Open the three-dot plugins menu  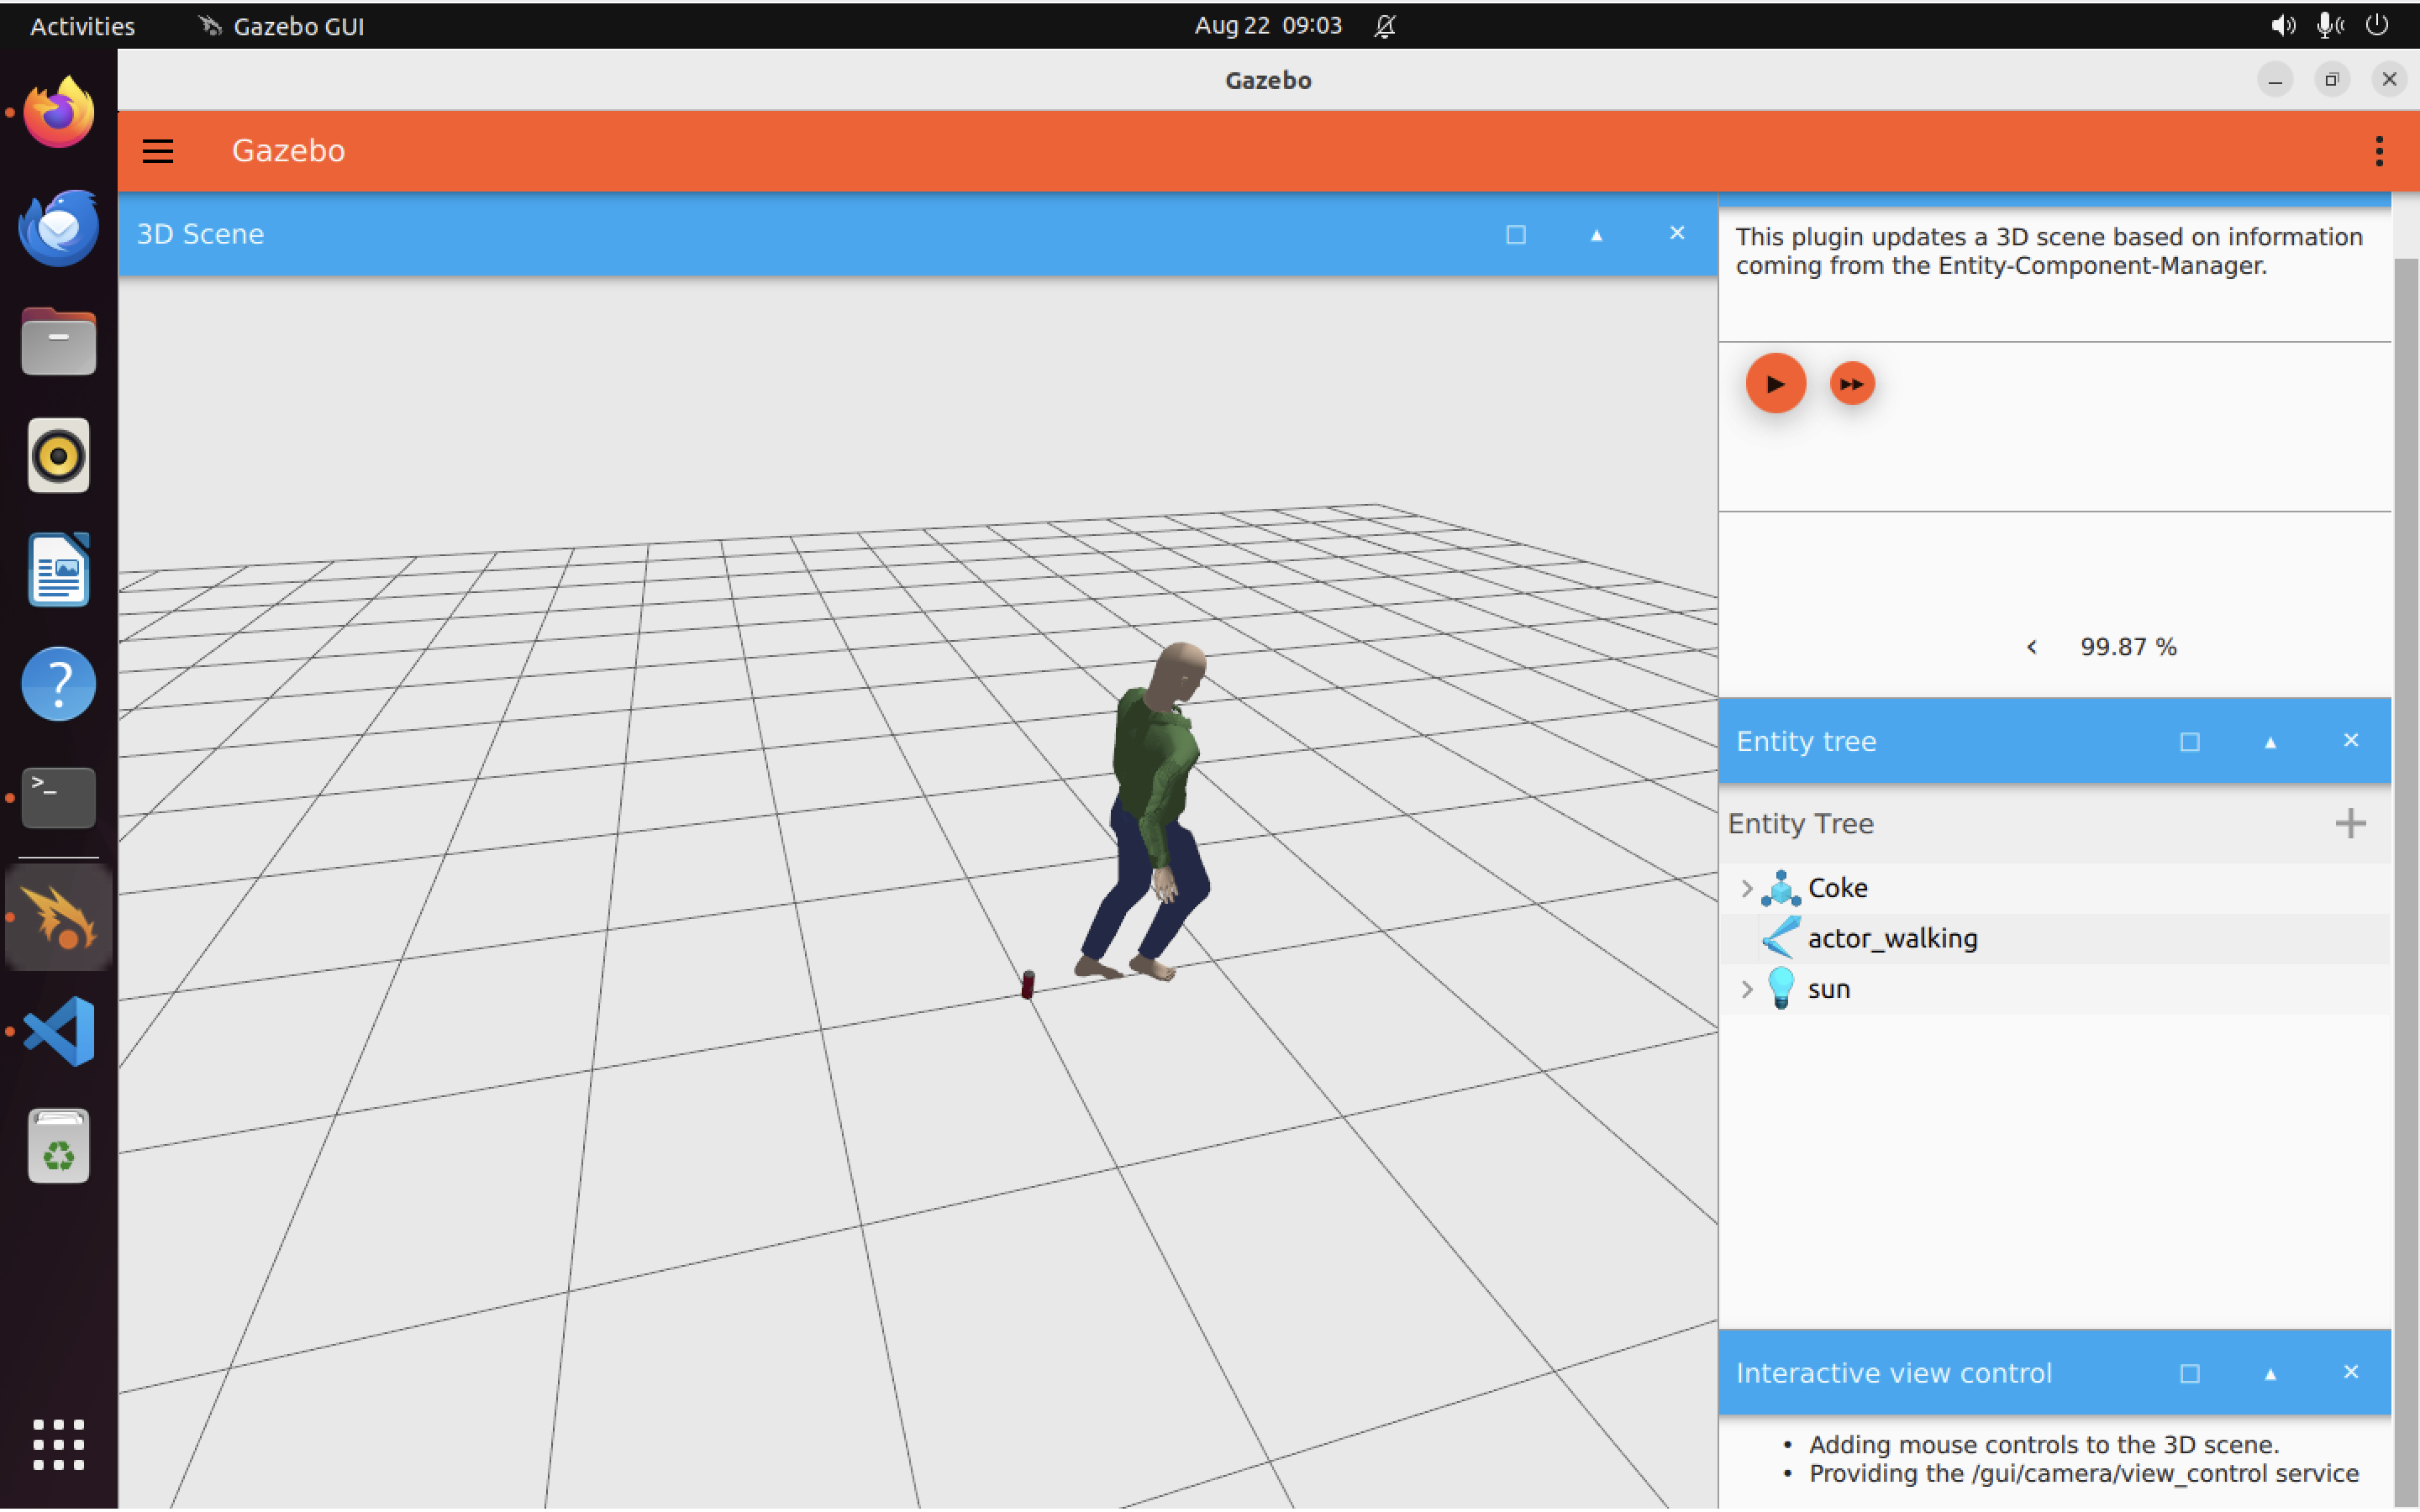coord(2378,151)
